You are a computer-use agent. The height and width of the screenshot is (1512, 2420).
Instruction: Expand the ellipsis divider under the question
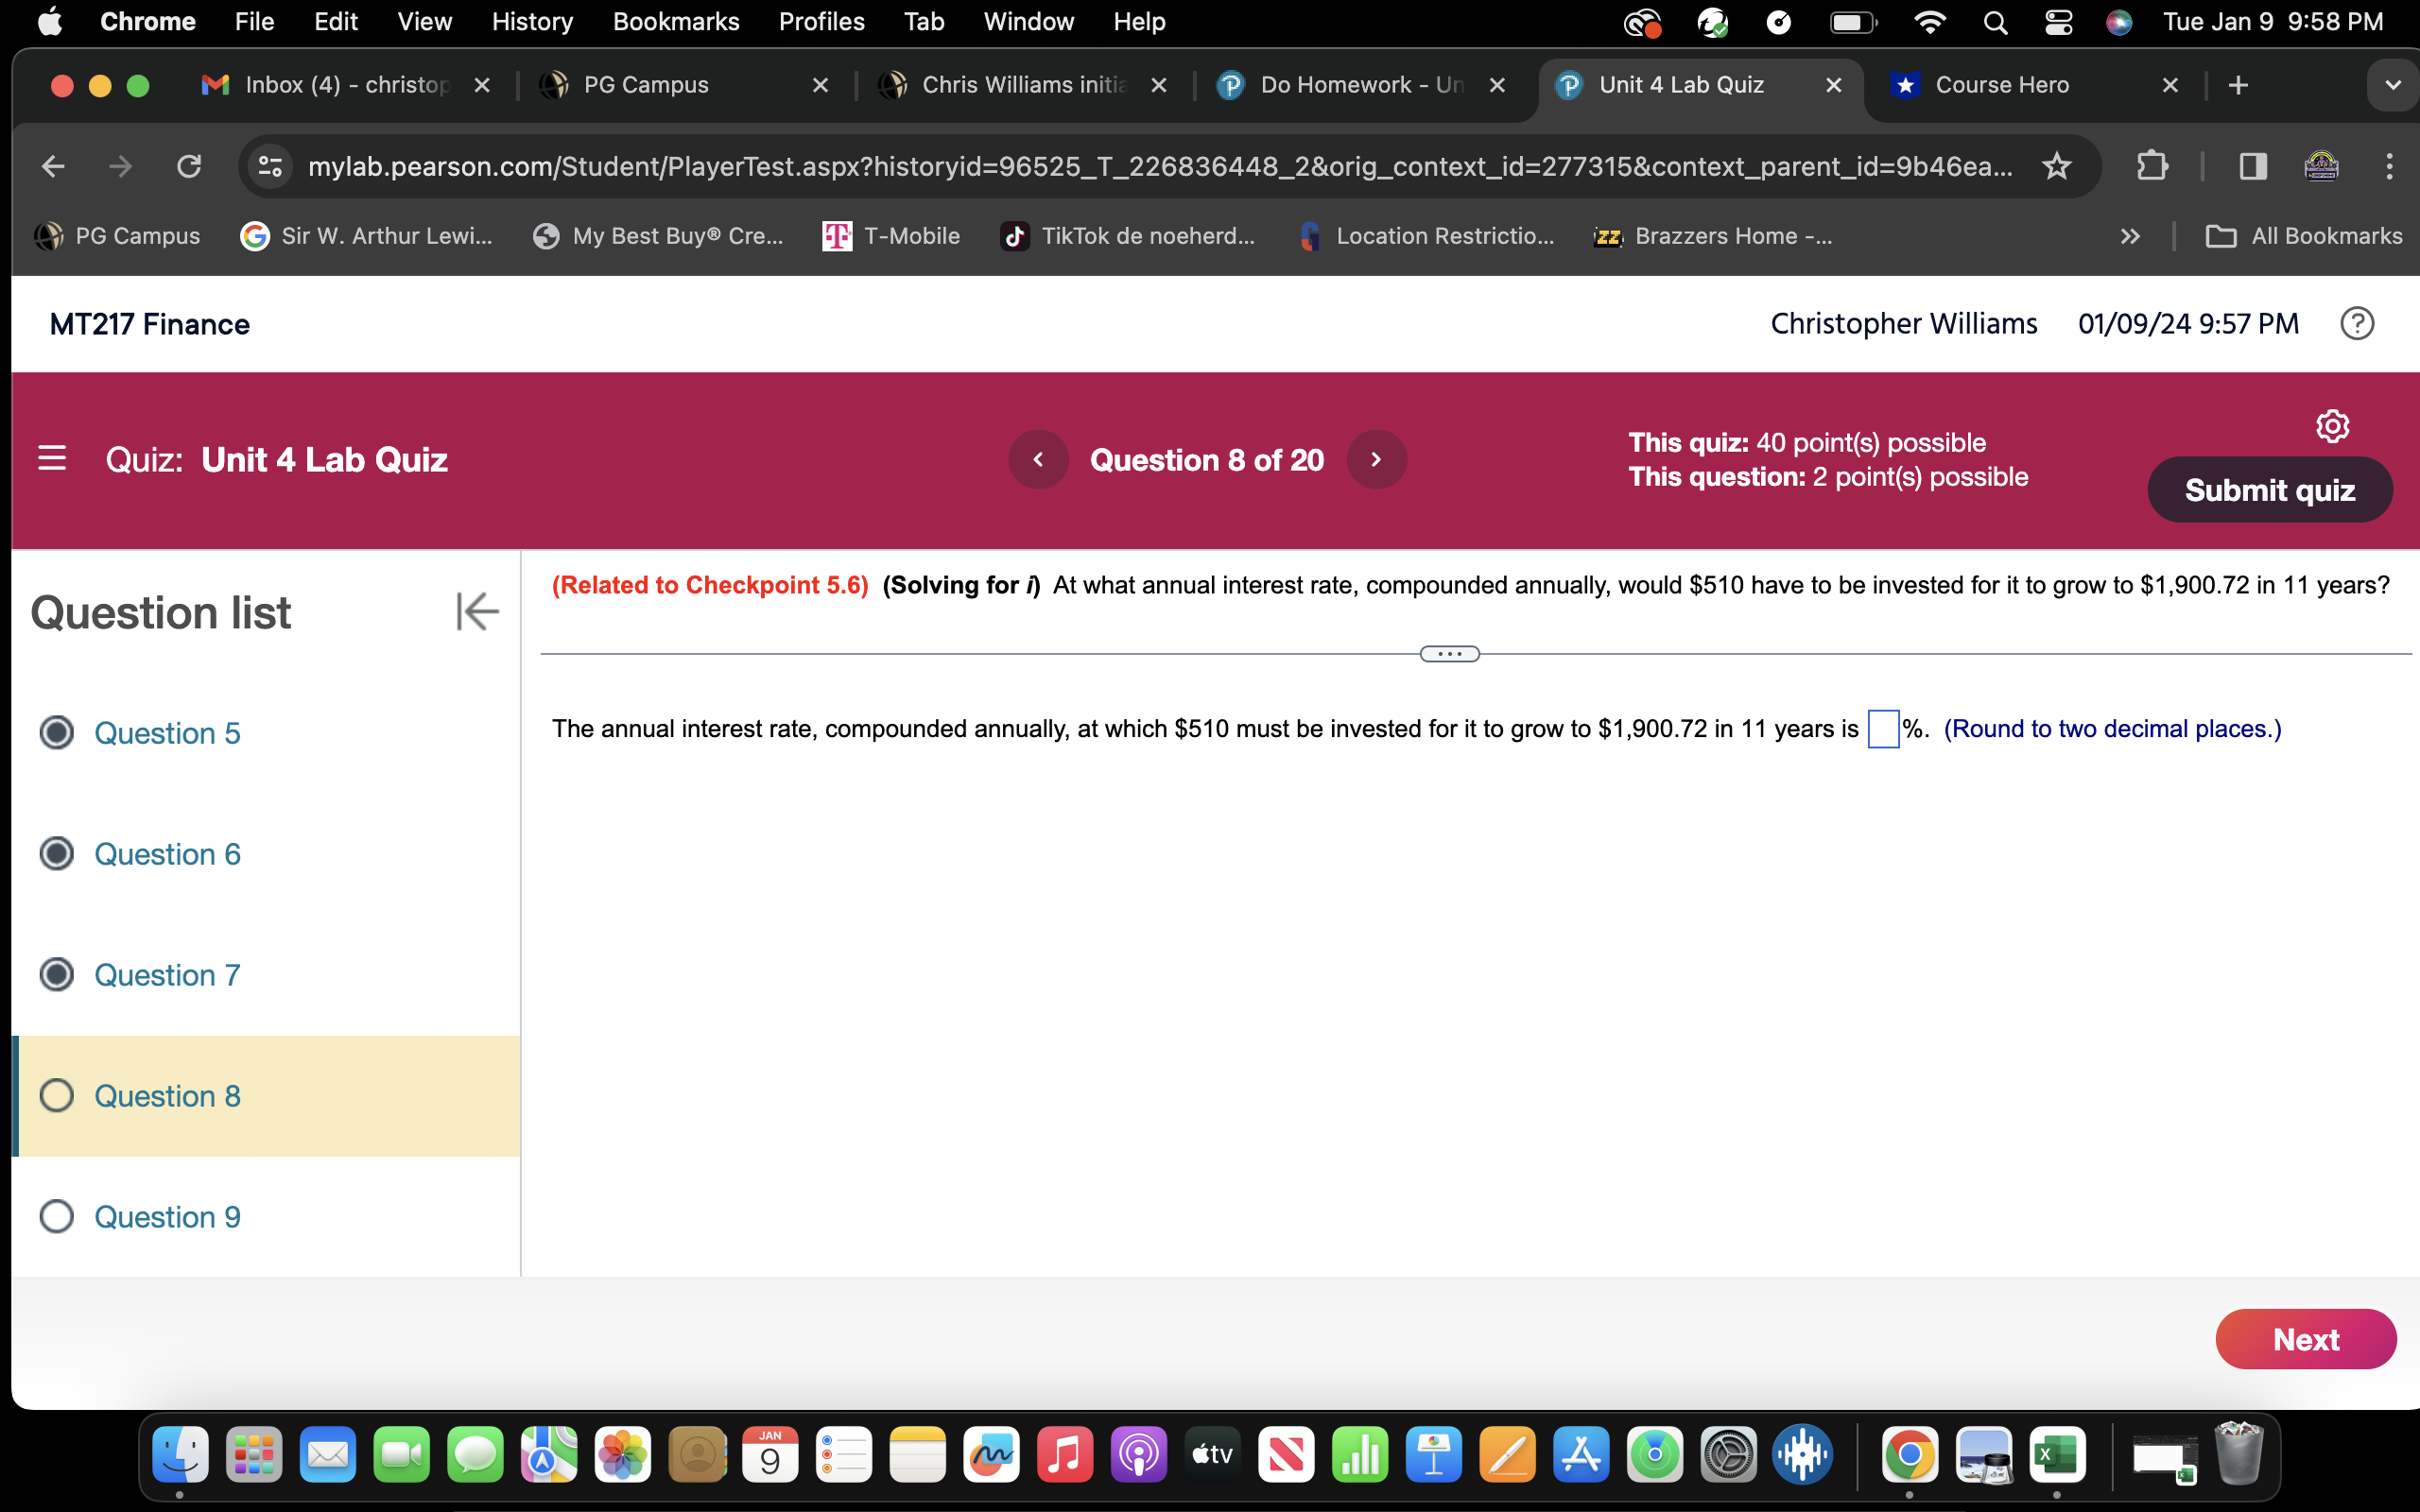[x=1449, y=653]
